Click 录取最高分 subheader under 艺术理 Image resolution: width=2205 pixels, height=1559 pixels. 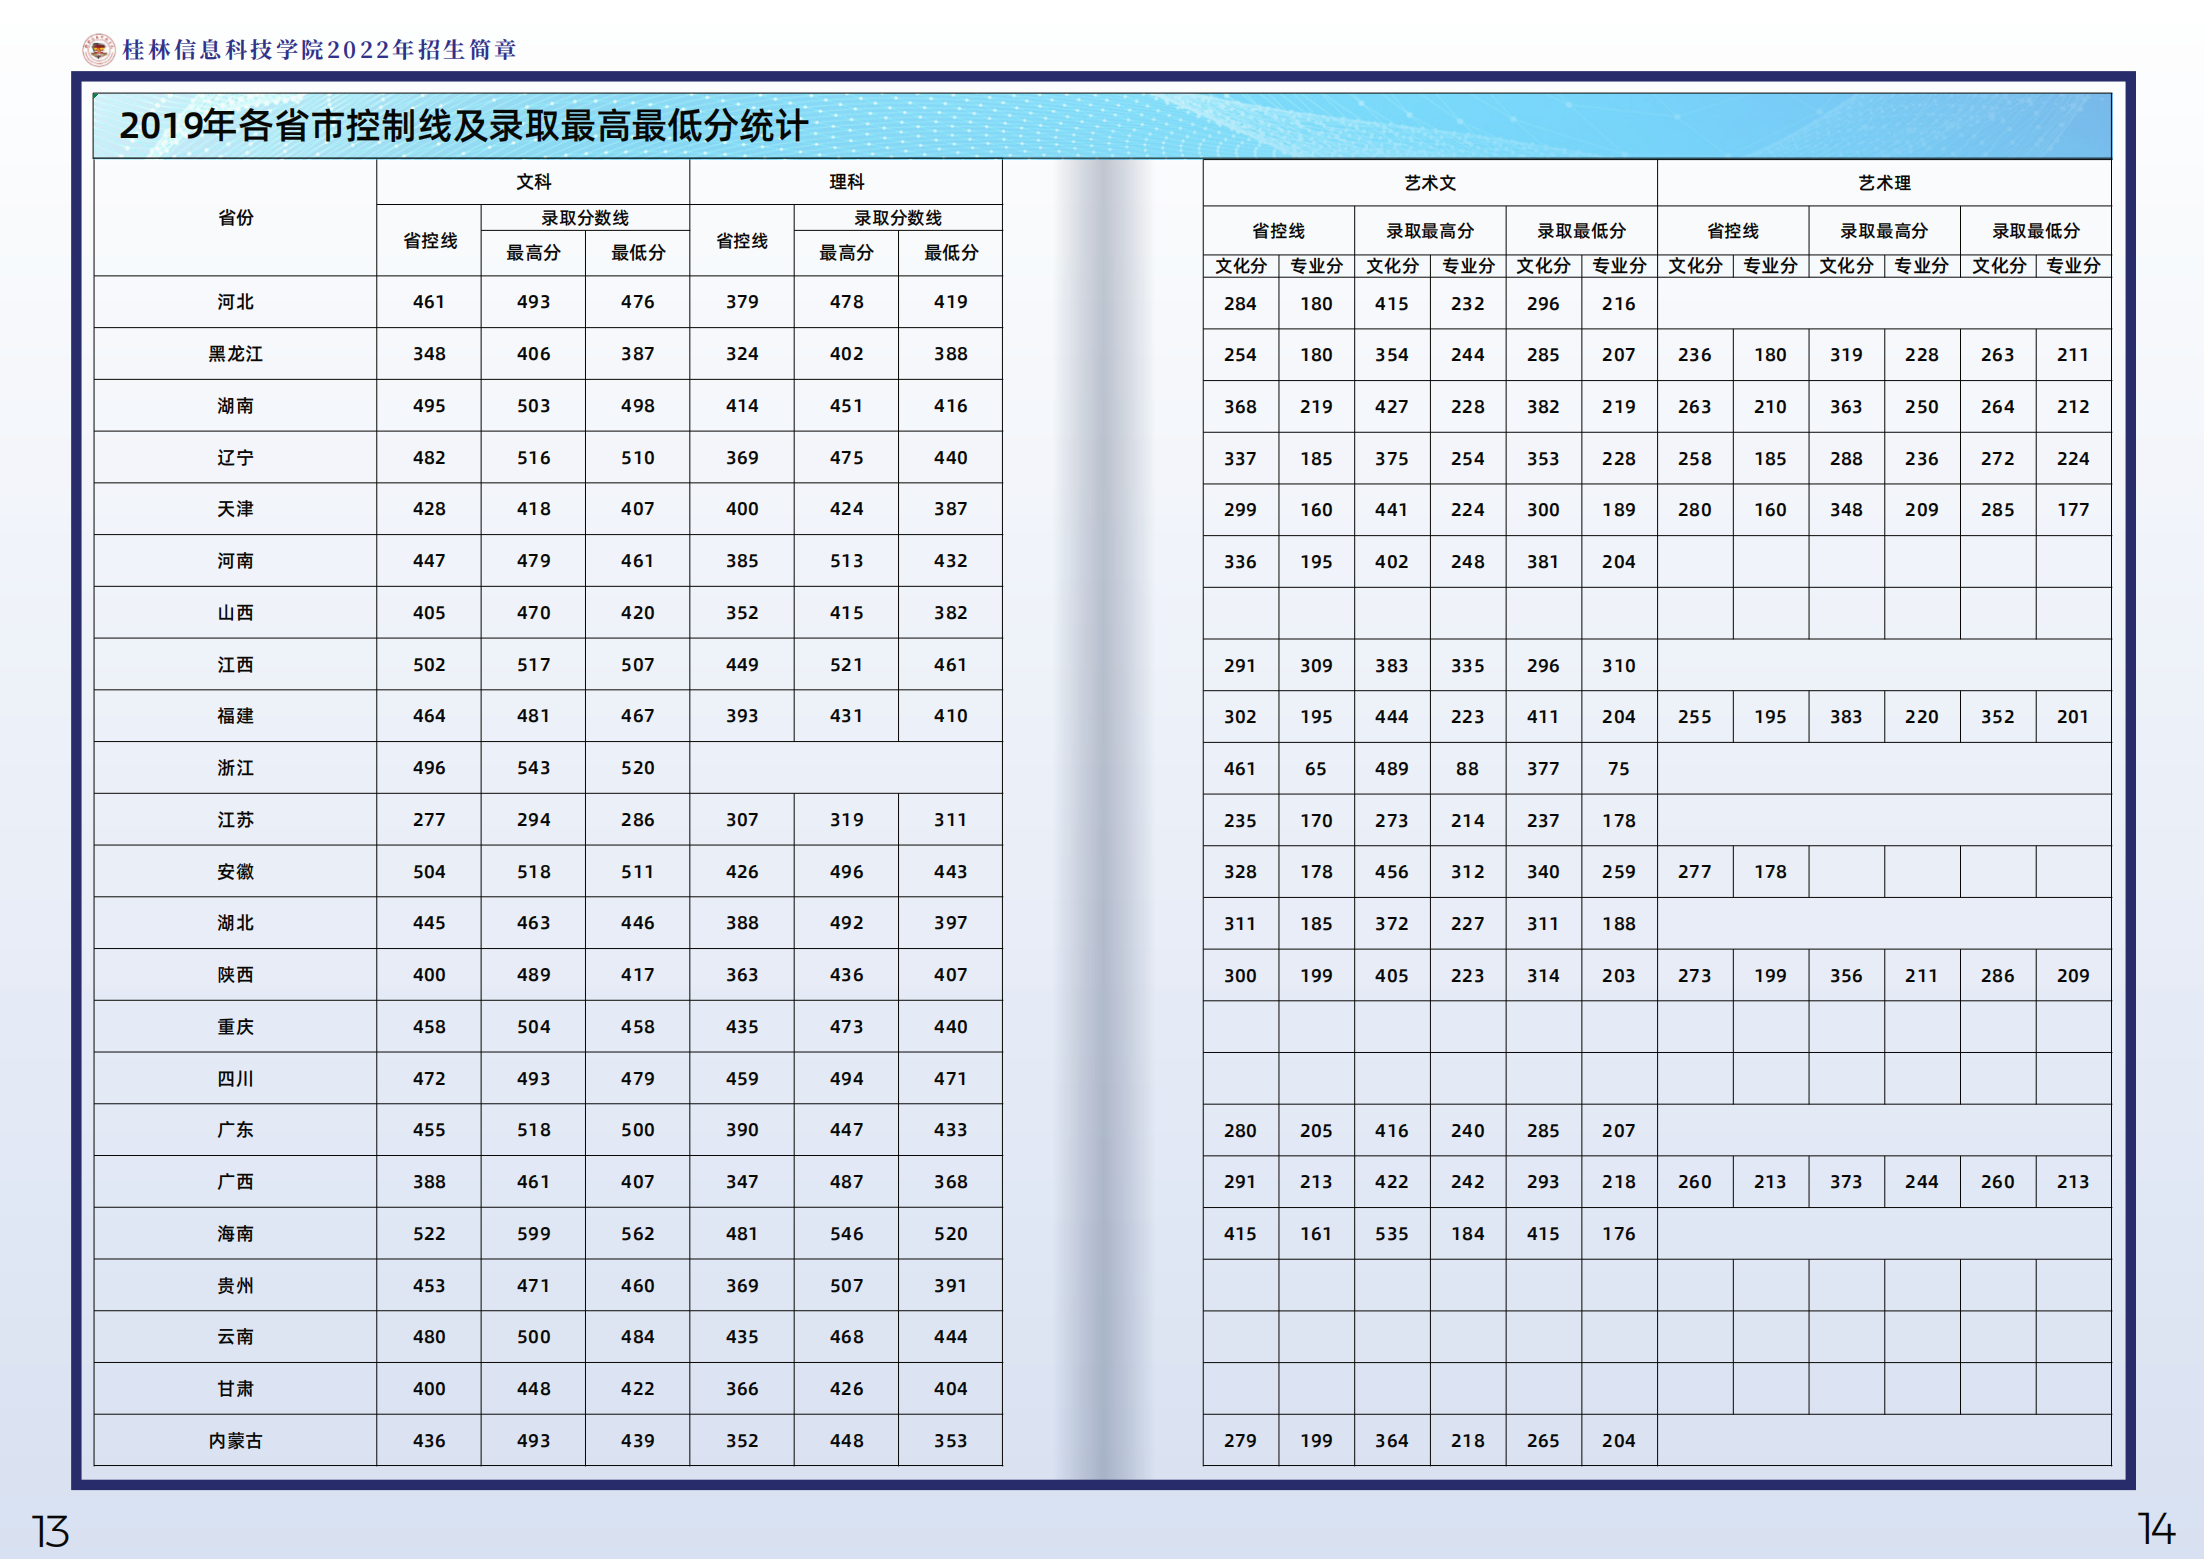click(x=1883, y=231)
